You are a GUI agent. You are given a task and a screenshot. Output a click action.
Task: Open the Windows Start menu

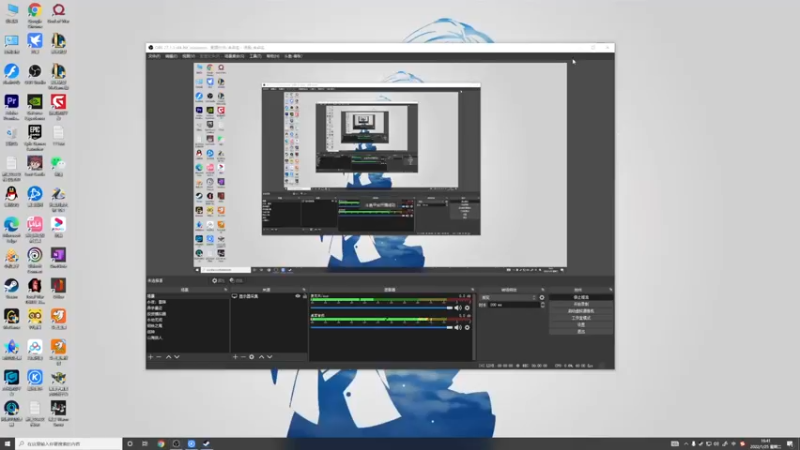click(7, 444)
